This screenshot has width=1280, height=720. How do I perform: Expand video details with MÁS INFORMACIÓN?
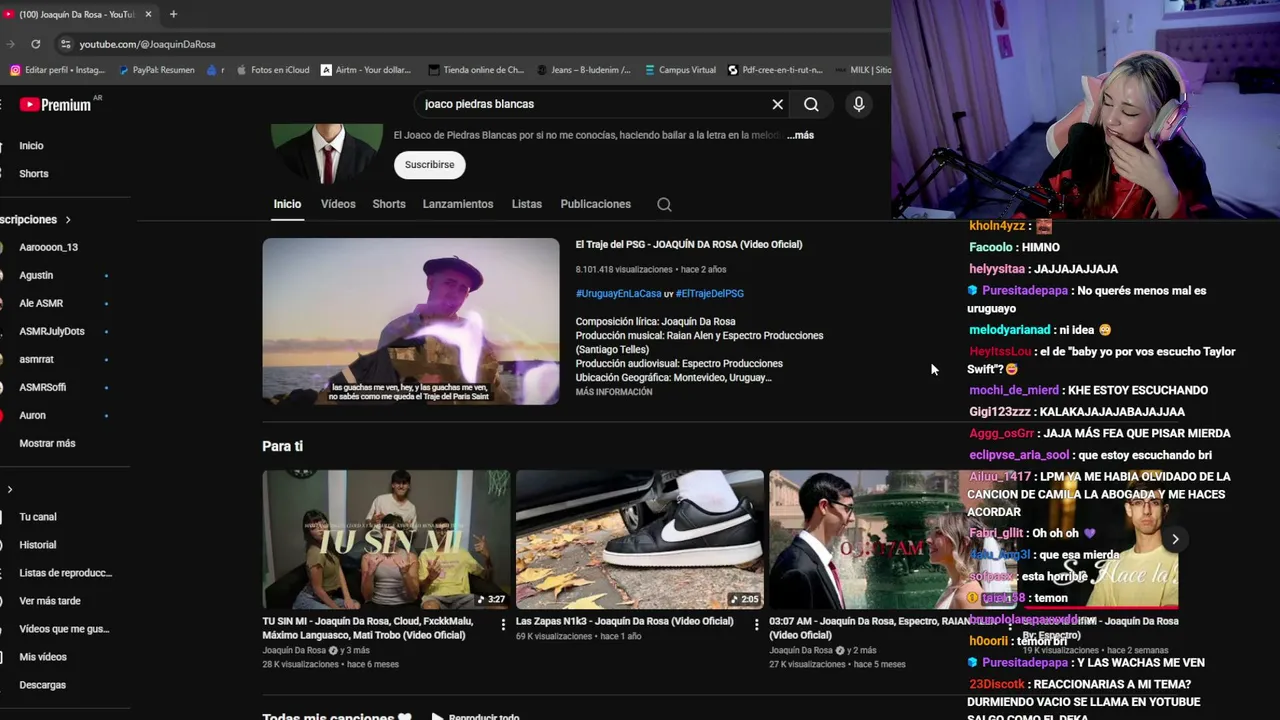tap(614, 392)
